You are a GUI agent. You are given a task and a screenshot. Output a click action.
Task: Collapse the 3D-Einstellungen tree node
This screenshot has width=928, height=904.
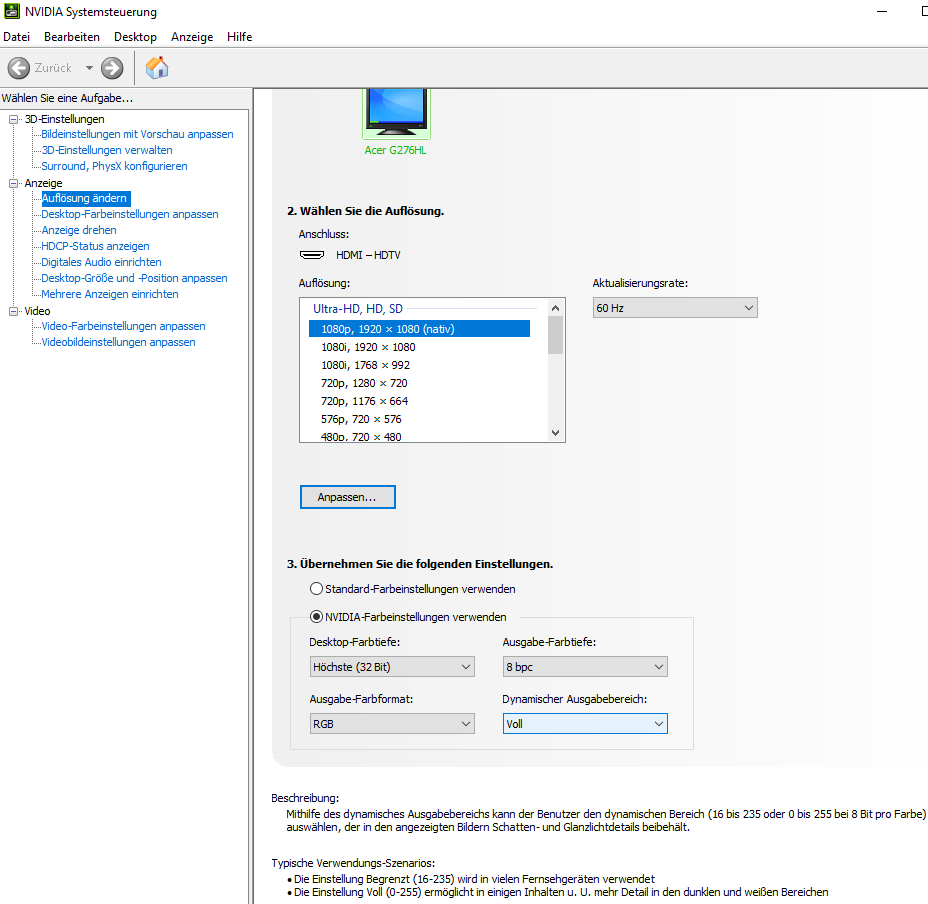point(14,119)
